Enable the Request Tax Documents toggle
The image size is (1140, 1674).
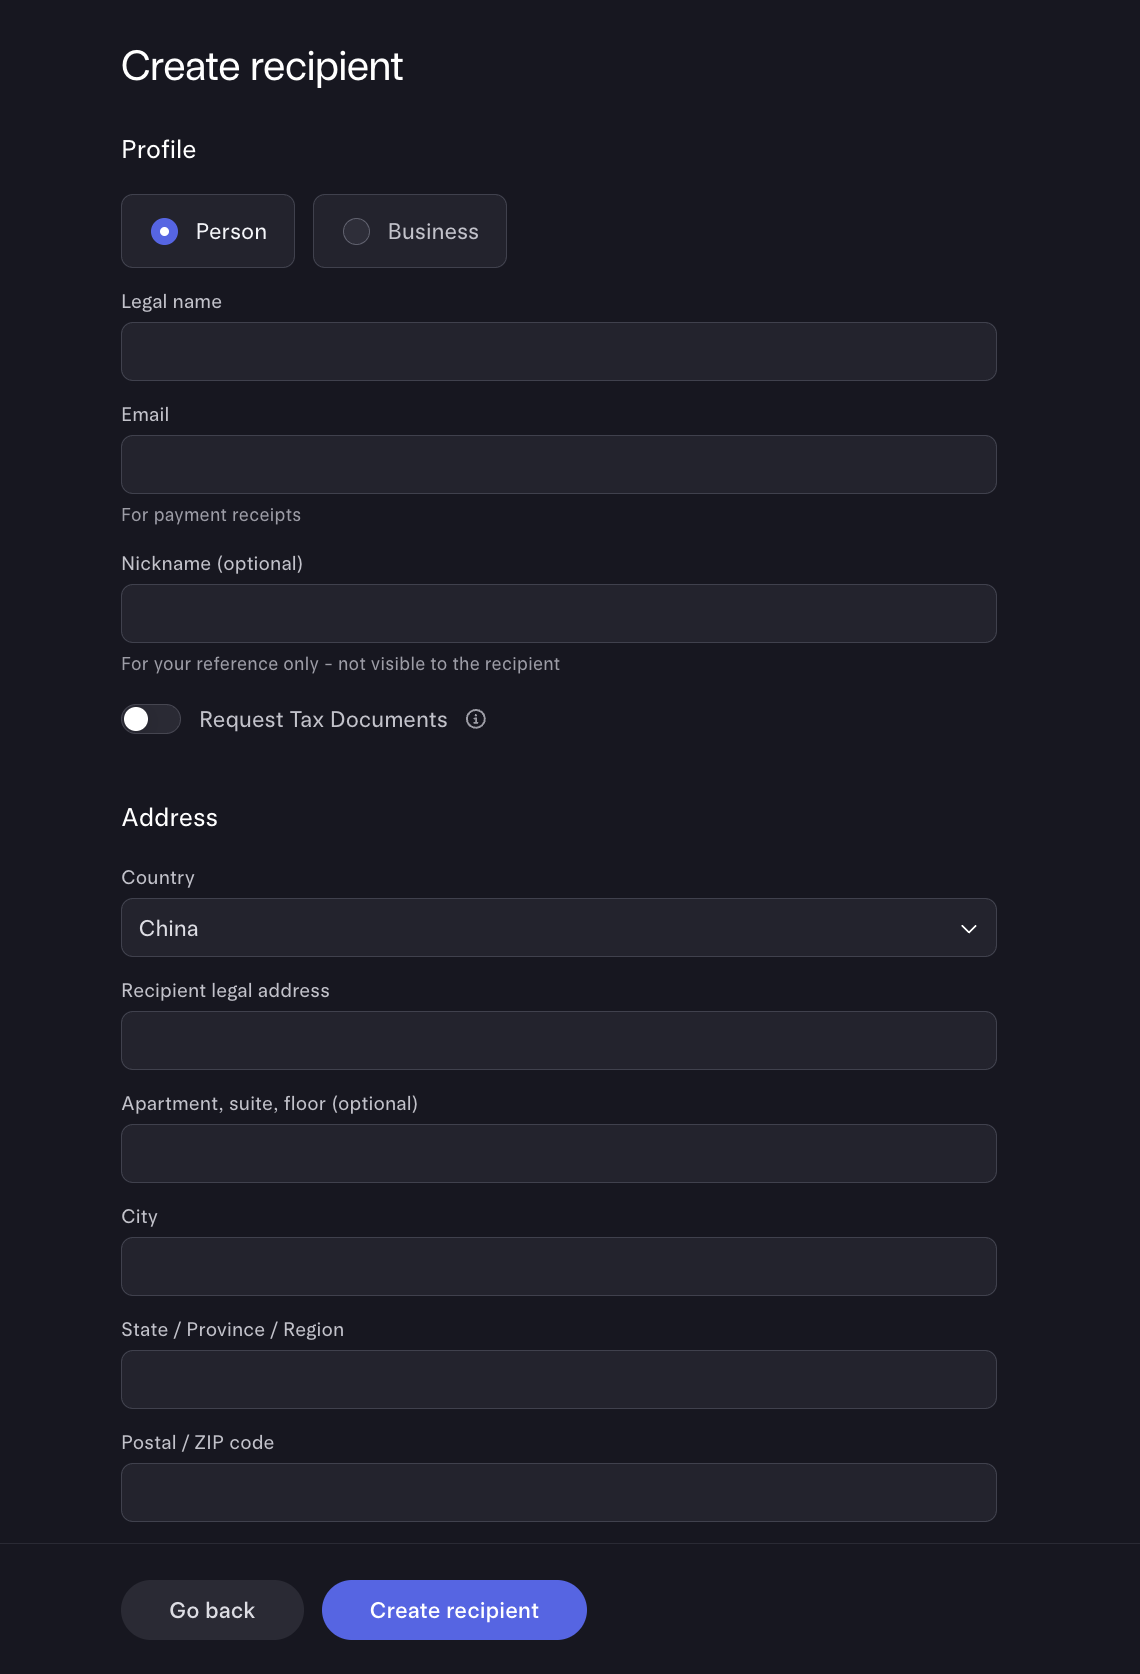click(x=151, y=719)
